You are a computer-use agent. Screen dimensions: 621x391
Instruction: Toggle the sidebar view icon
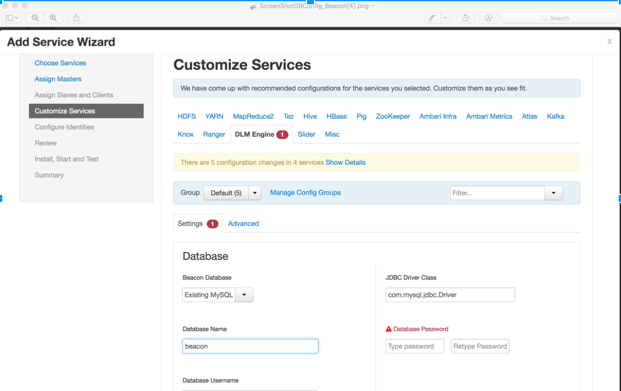pyautogui.click(x=11, y=18)
